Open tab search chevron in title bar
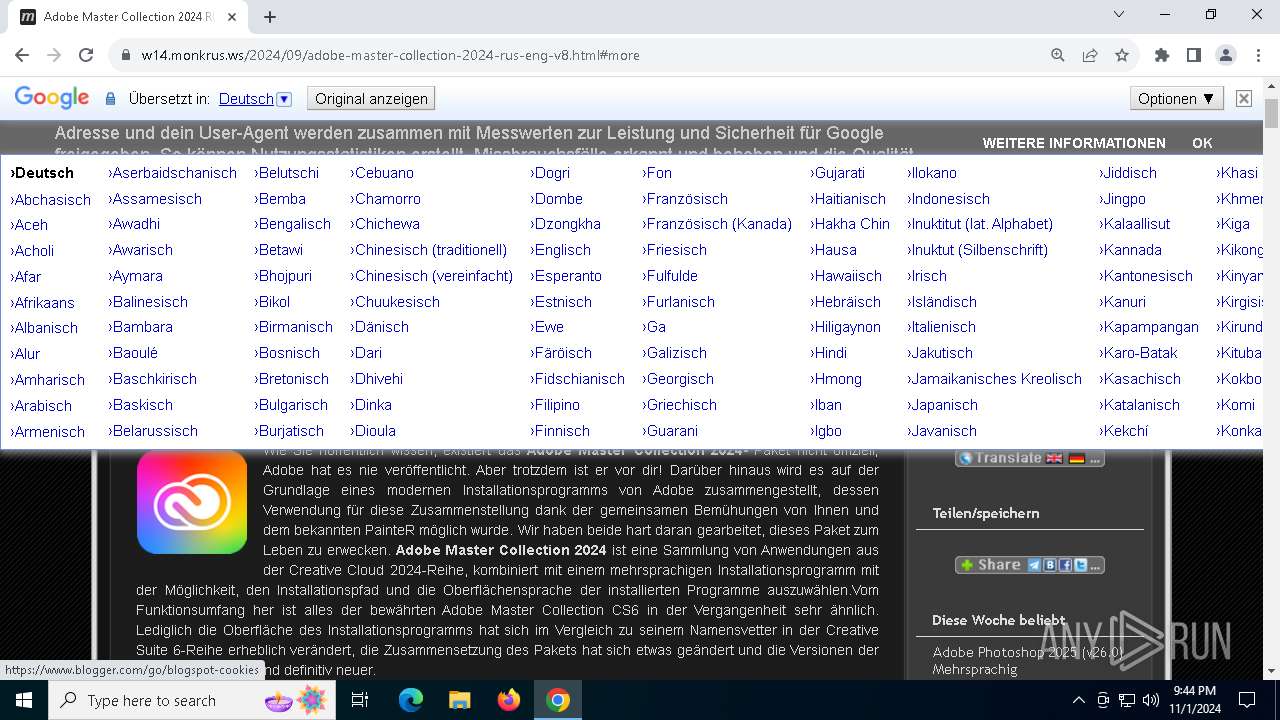The width and height of the screenshot is (1280, 720). [1120, 15]
